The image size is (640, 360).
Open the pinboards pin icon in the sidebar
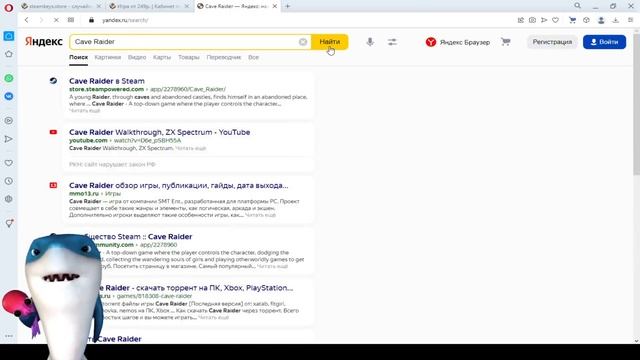point(9,223)
